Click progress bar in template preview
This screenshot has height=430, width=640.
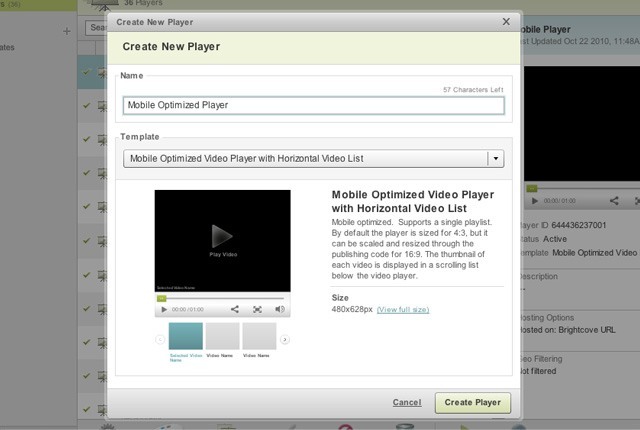coord(220,298)
